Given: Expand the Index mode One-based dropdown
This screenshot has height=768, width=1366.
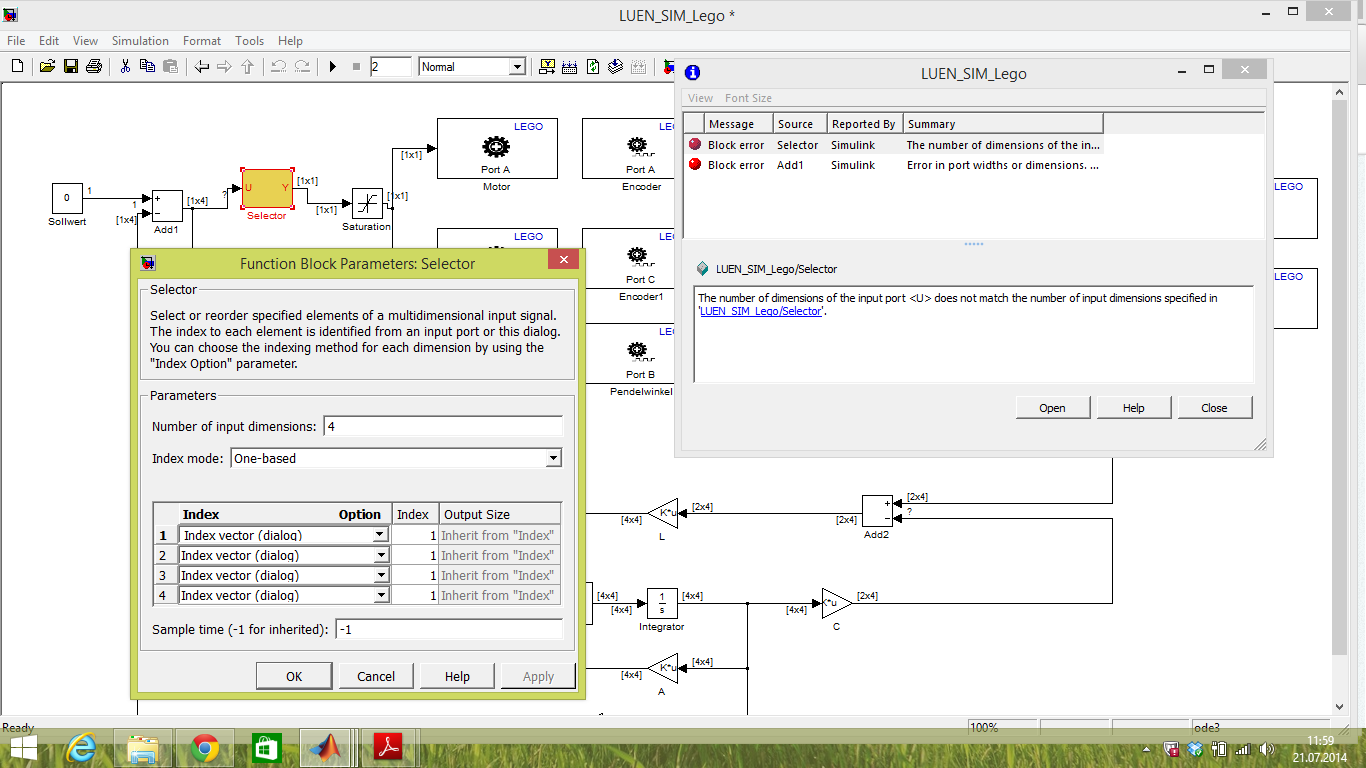Looking at the screenshot, I should coord(396,458).
